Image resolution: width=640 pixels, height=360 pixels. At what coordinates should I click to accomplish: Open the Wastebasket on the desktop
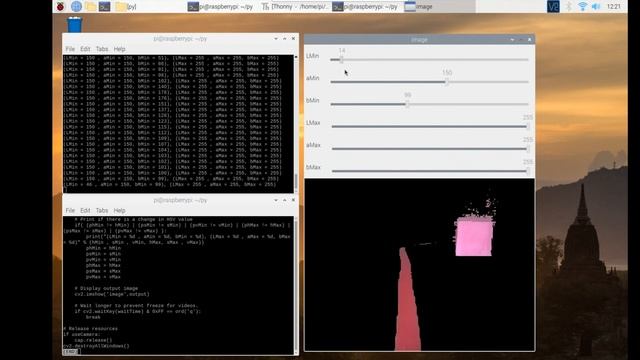pyautogui.click(x=75, y=24)
